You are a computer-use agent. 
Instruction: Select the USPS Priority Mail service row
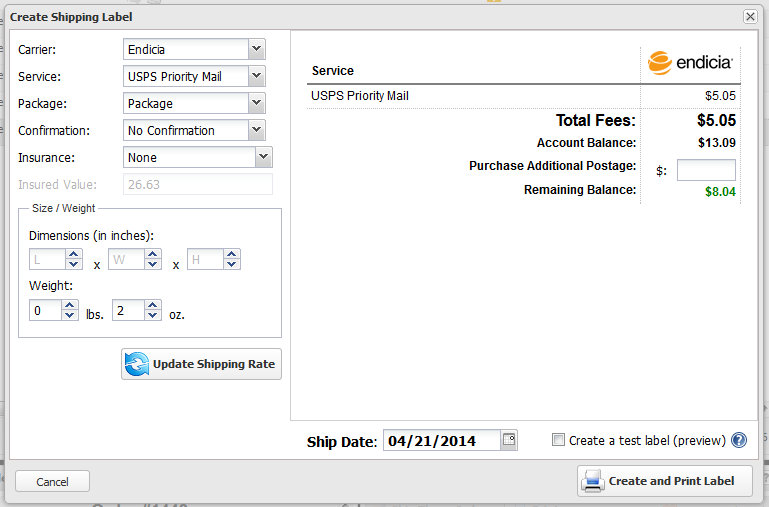[523, 96]
